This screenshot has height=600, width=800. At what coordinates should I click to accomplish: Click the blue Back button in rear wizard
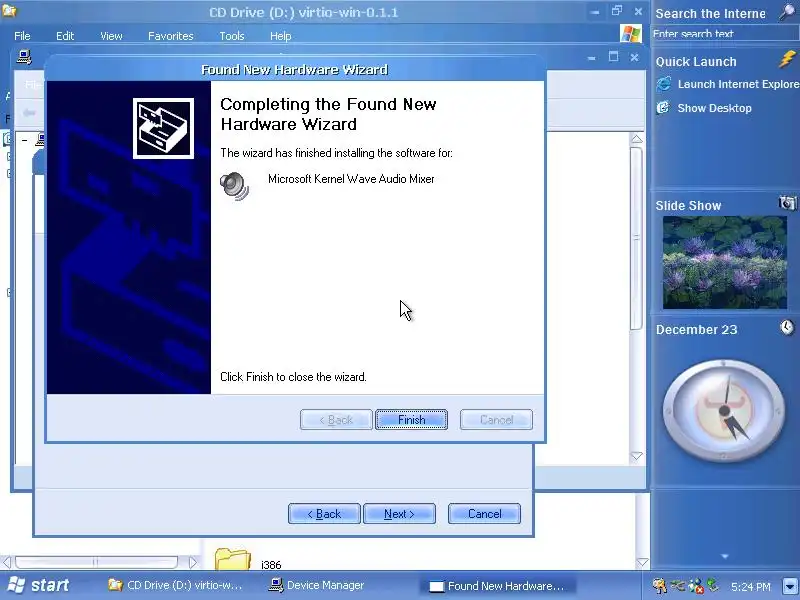pyautogui.click(x=324, y=513)
